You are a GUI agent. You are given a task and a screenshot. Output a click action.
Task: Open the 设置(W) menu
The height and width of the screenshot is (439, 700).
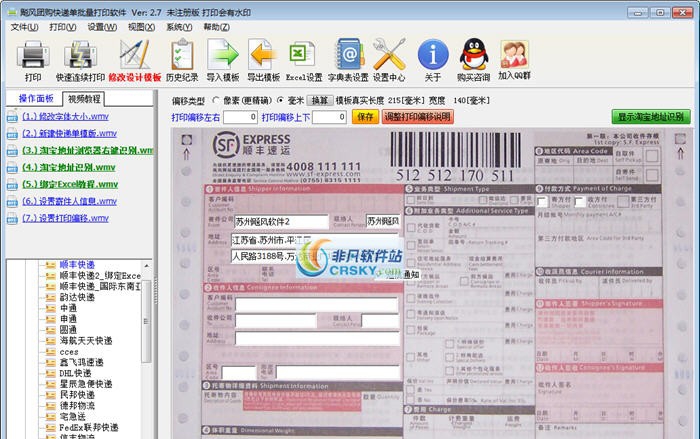(102, 27)
